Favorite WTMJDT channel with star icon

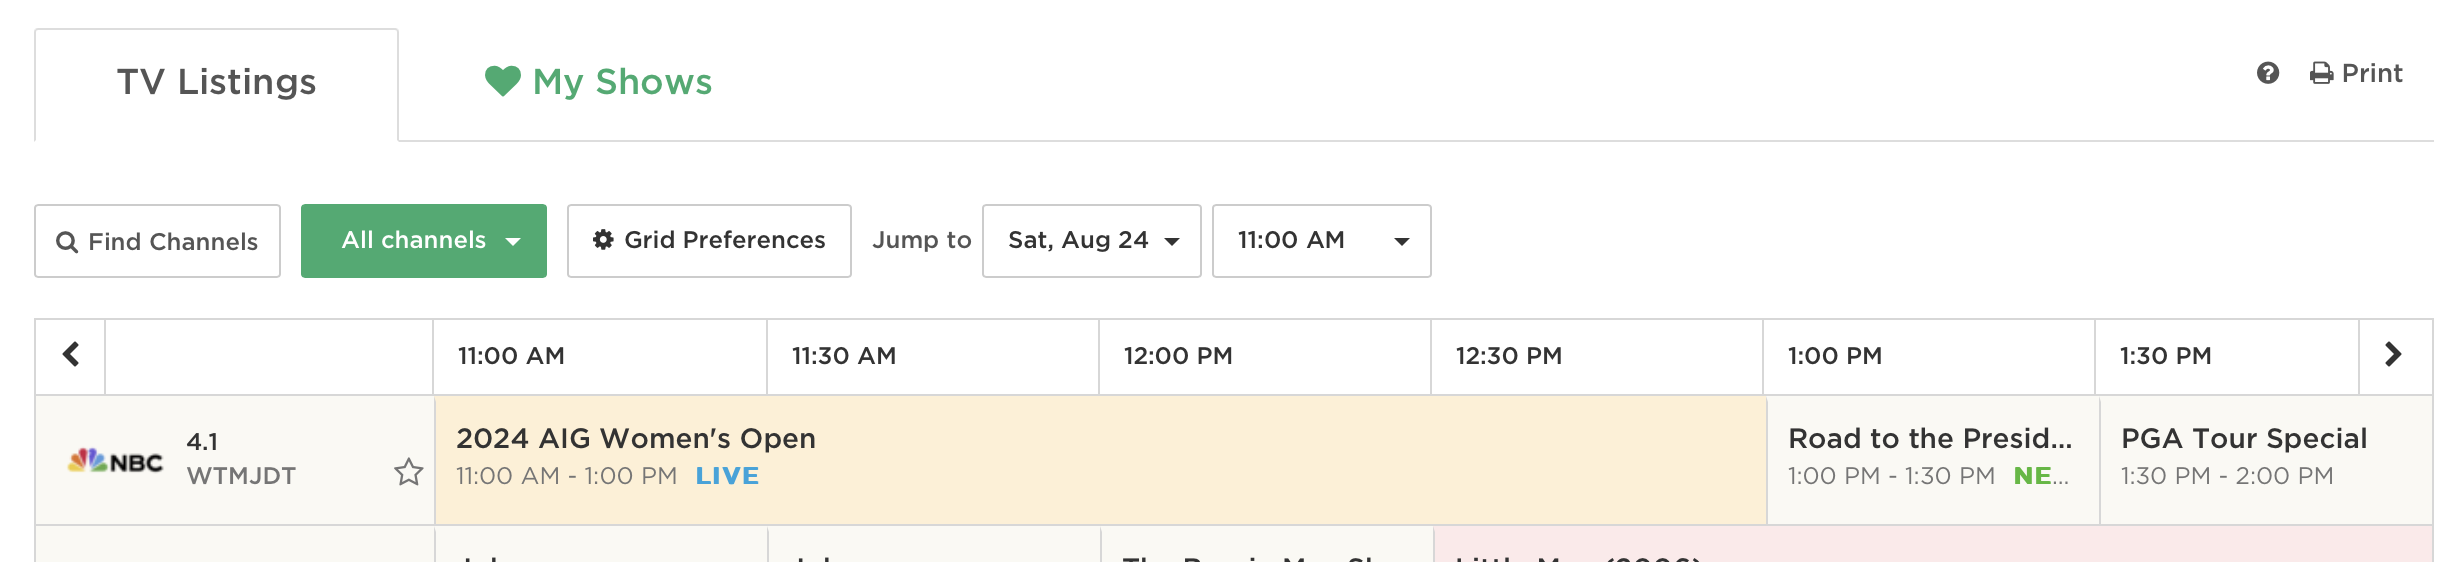(408, 472)
